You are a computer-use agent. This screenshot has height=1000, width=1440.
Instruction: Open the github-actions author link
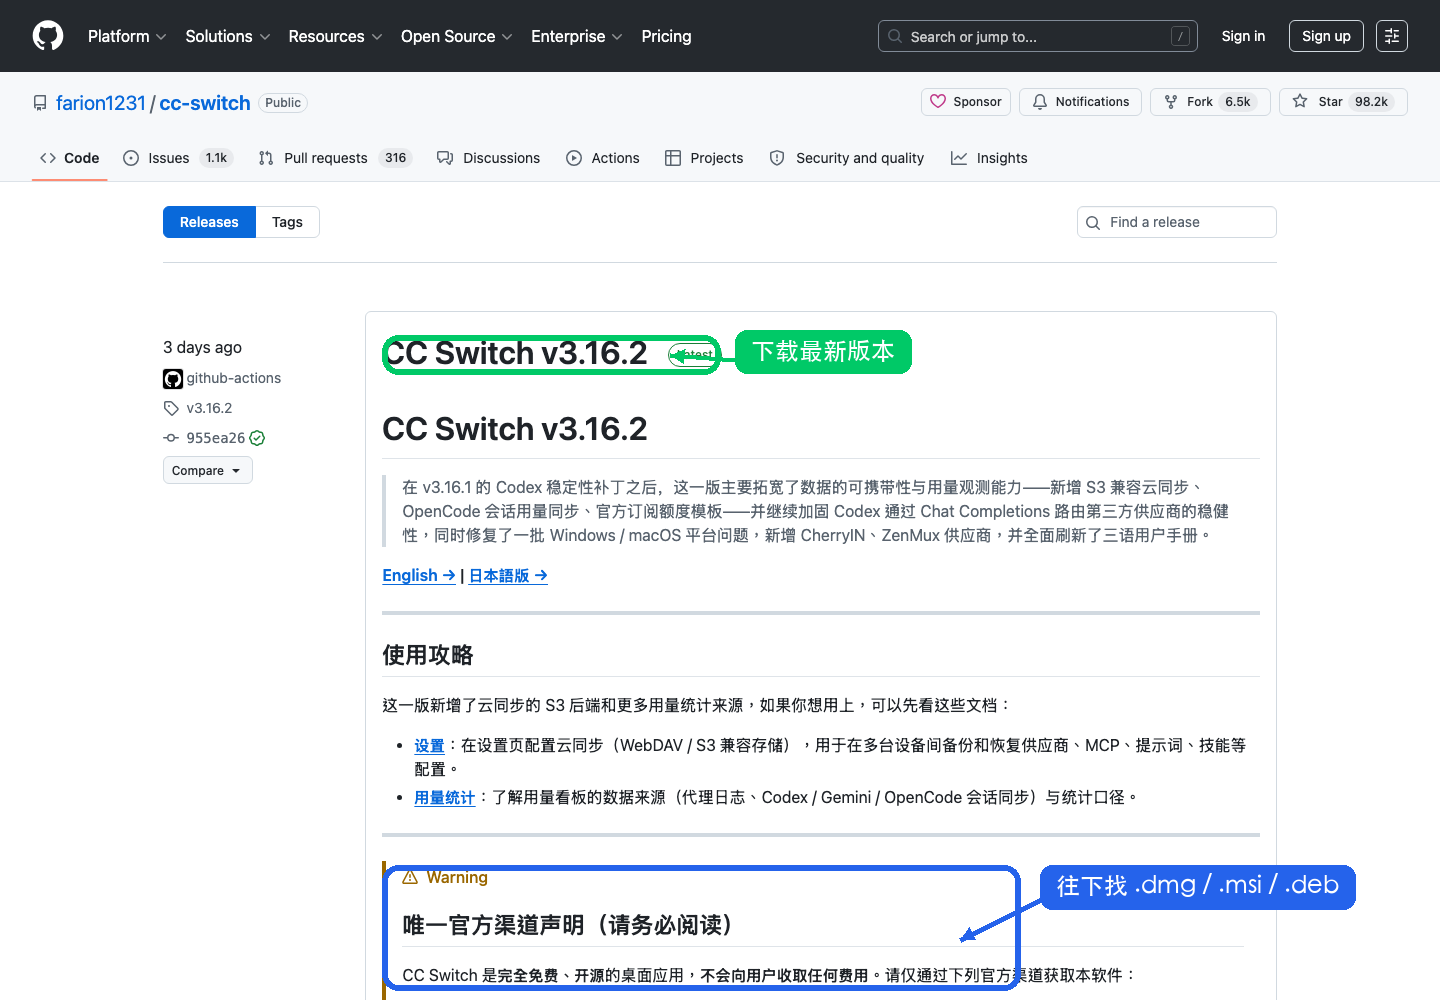(233, 378)
